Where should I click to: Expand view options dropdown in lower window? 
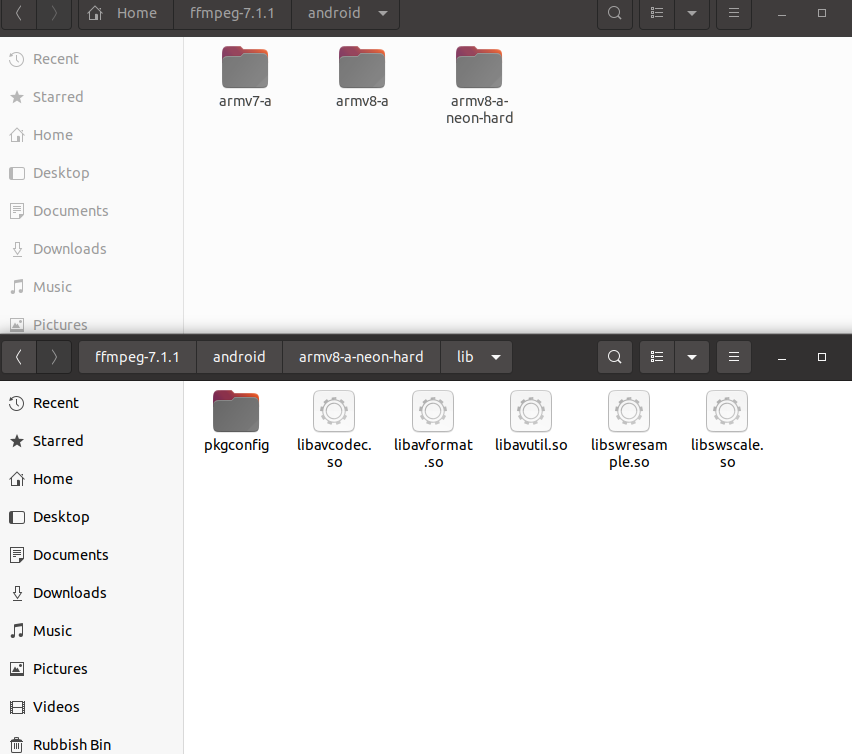coord(692,357)
